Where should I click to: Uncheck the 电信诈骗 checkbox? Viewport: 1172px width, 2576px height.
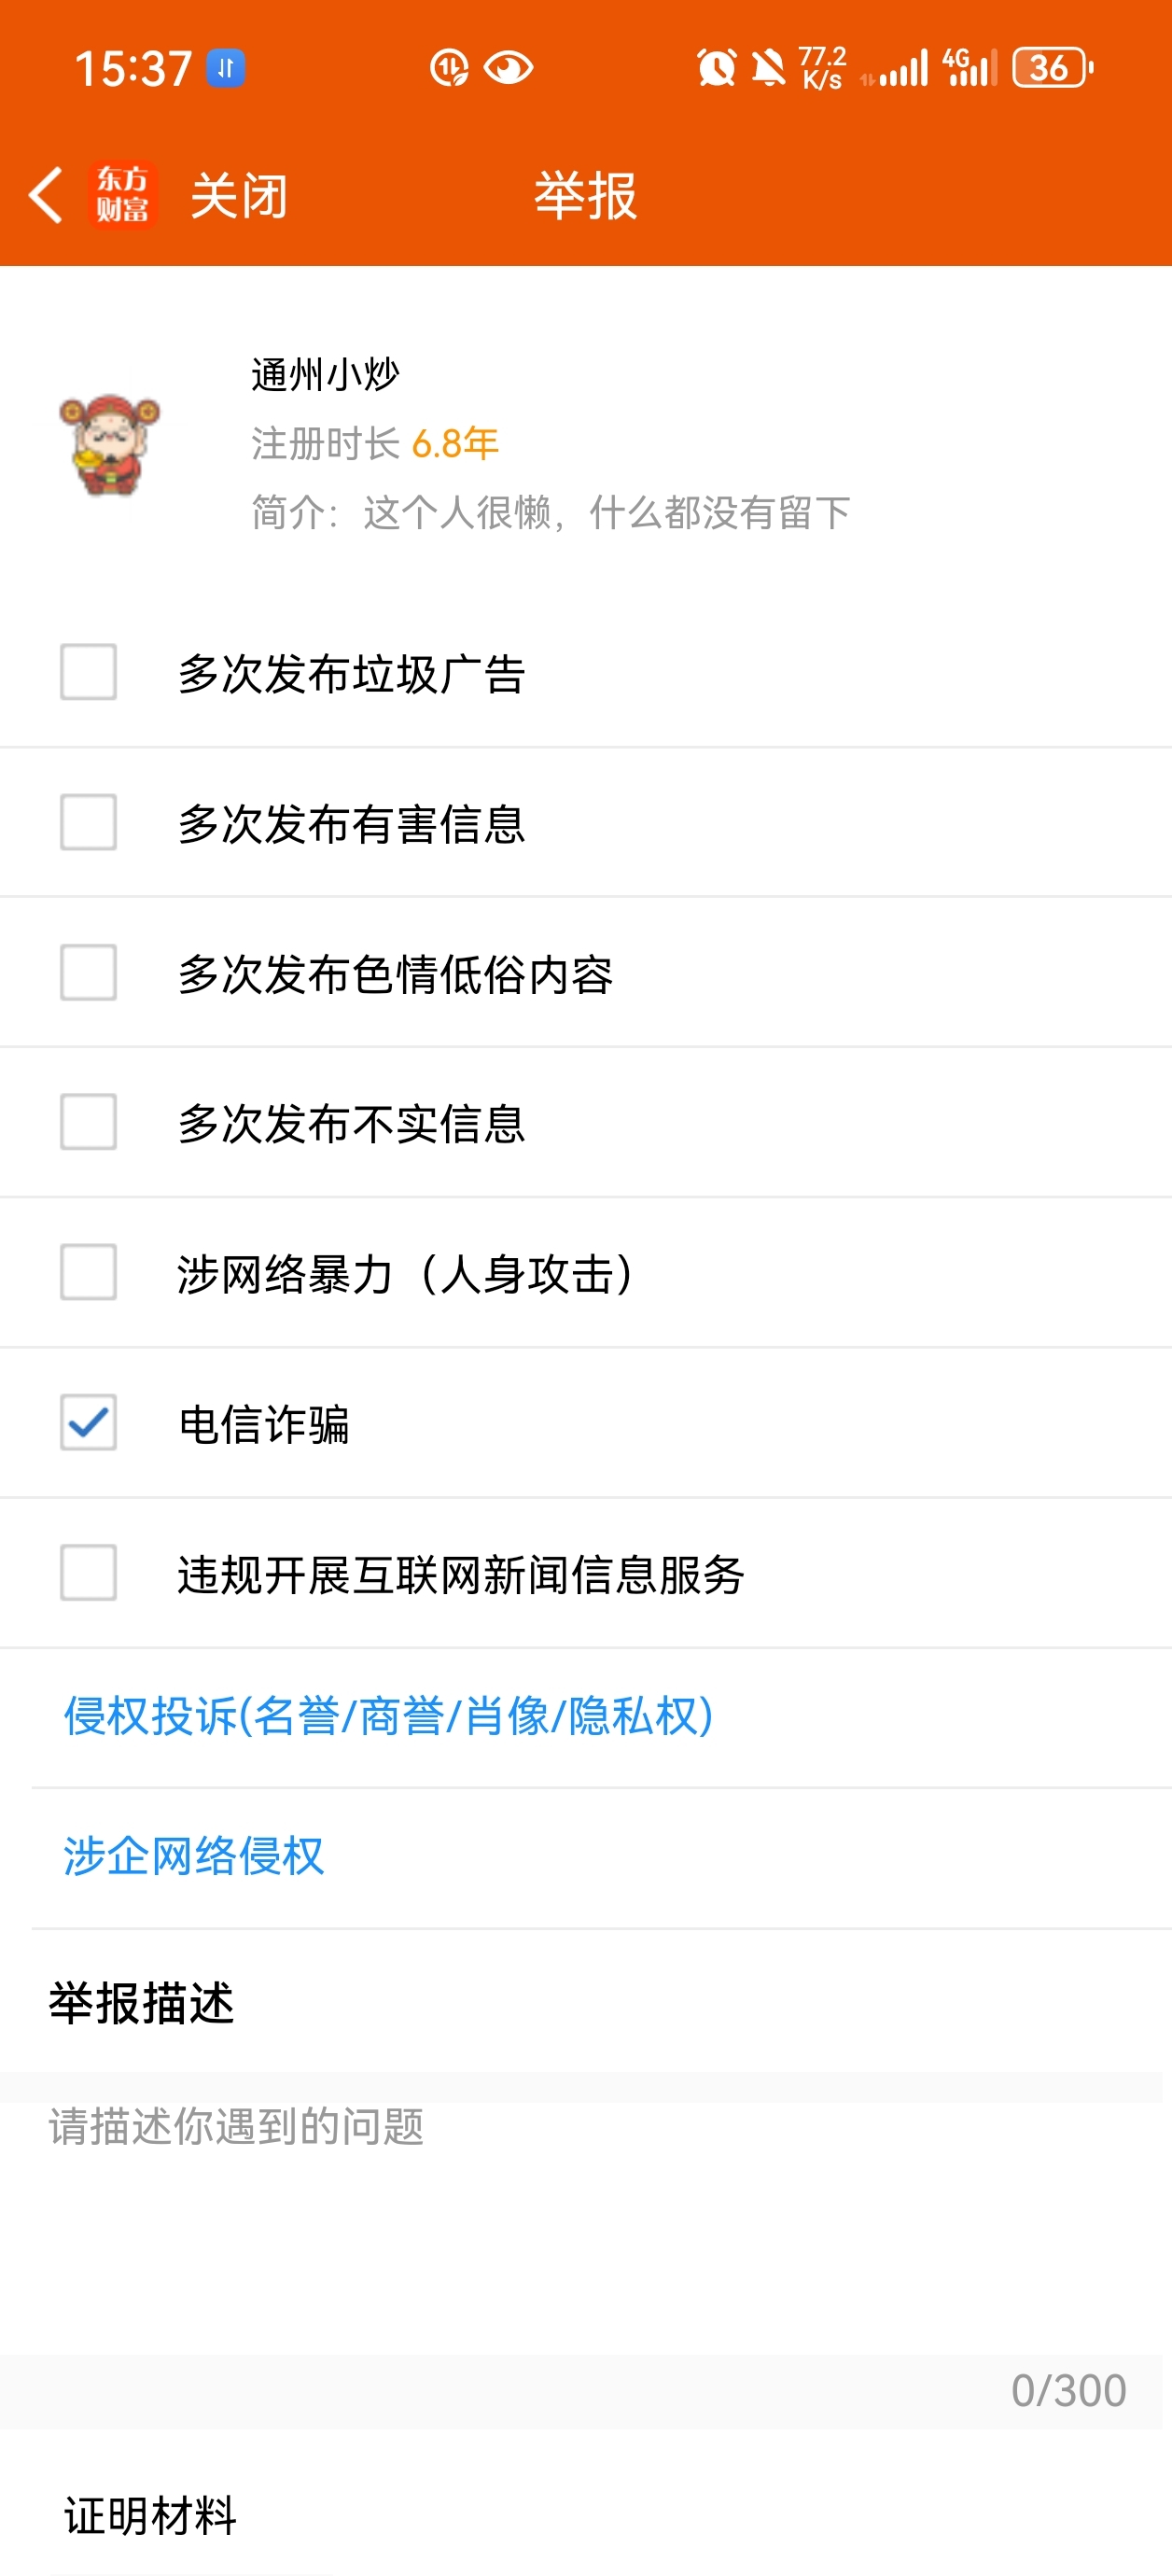pos(88,1422)
